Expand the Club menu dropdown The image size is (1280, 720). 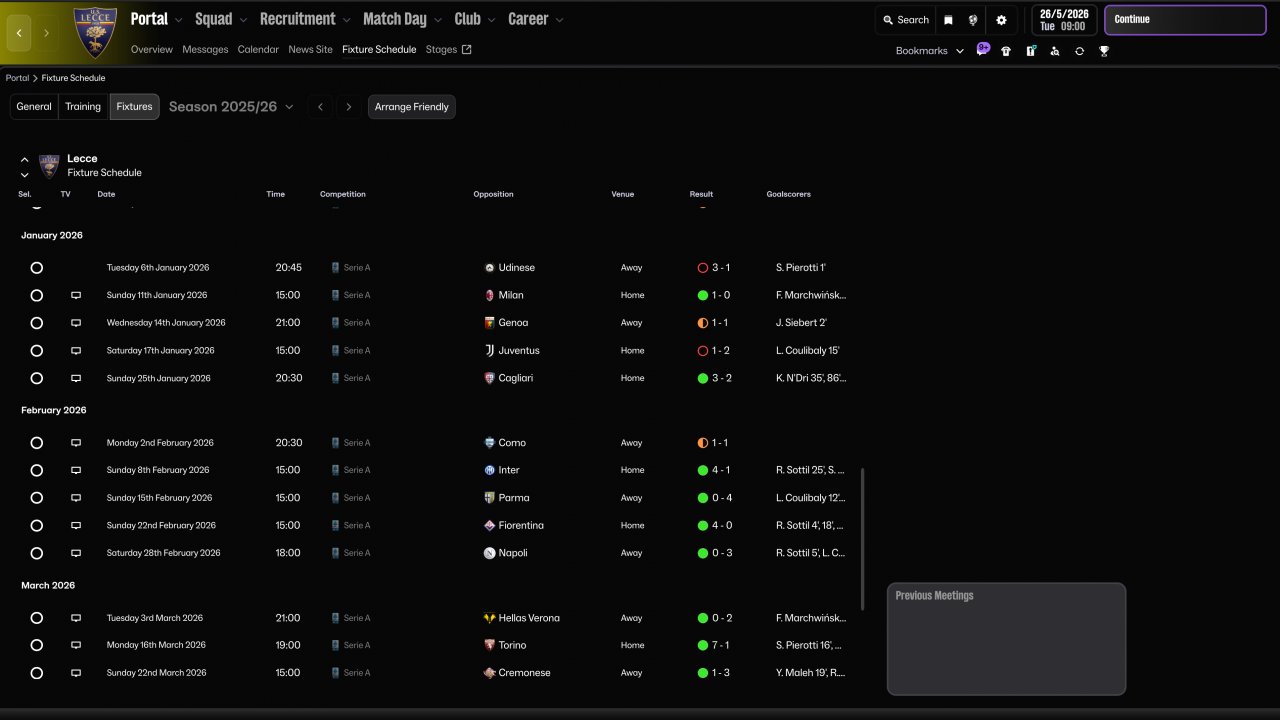pyautogui.click(x=491, y=20)
